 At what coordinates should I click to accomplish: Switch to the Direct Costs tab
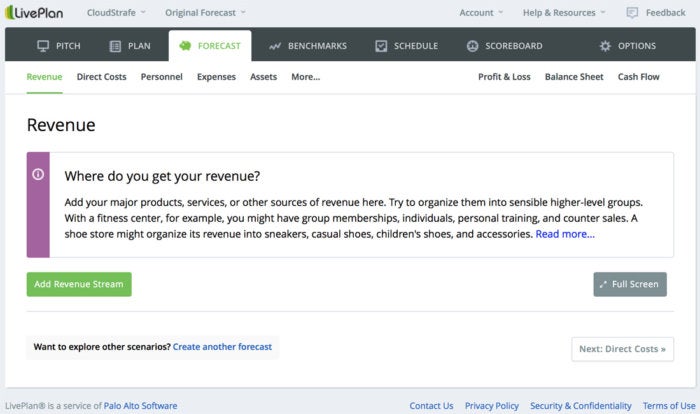(101, 77)
